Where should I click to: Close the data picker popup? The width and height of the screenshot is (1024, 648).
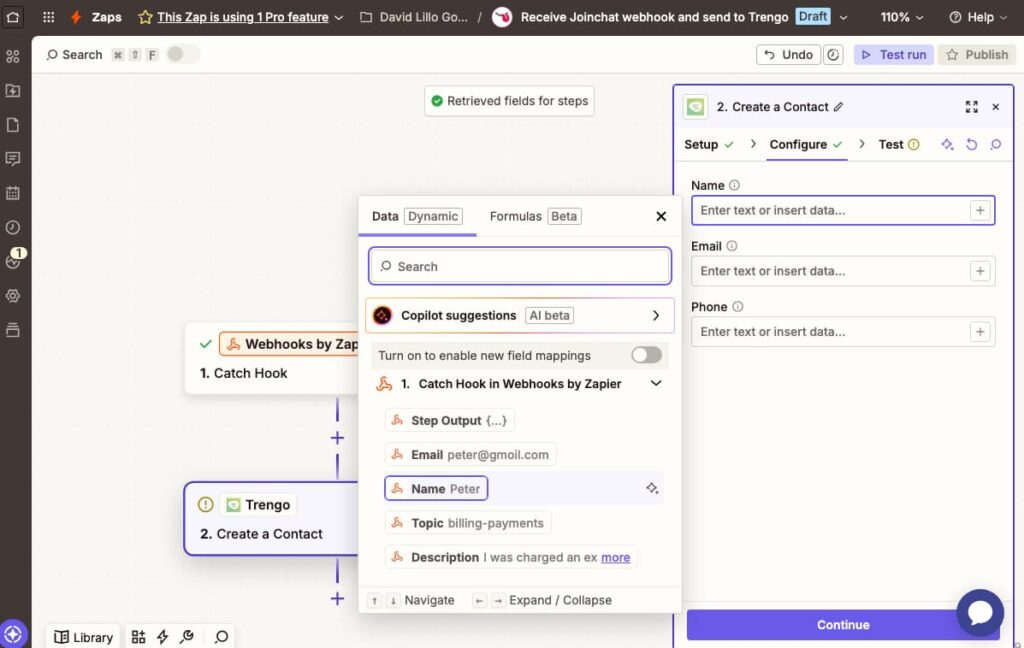point(661,216)
